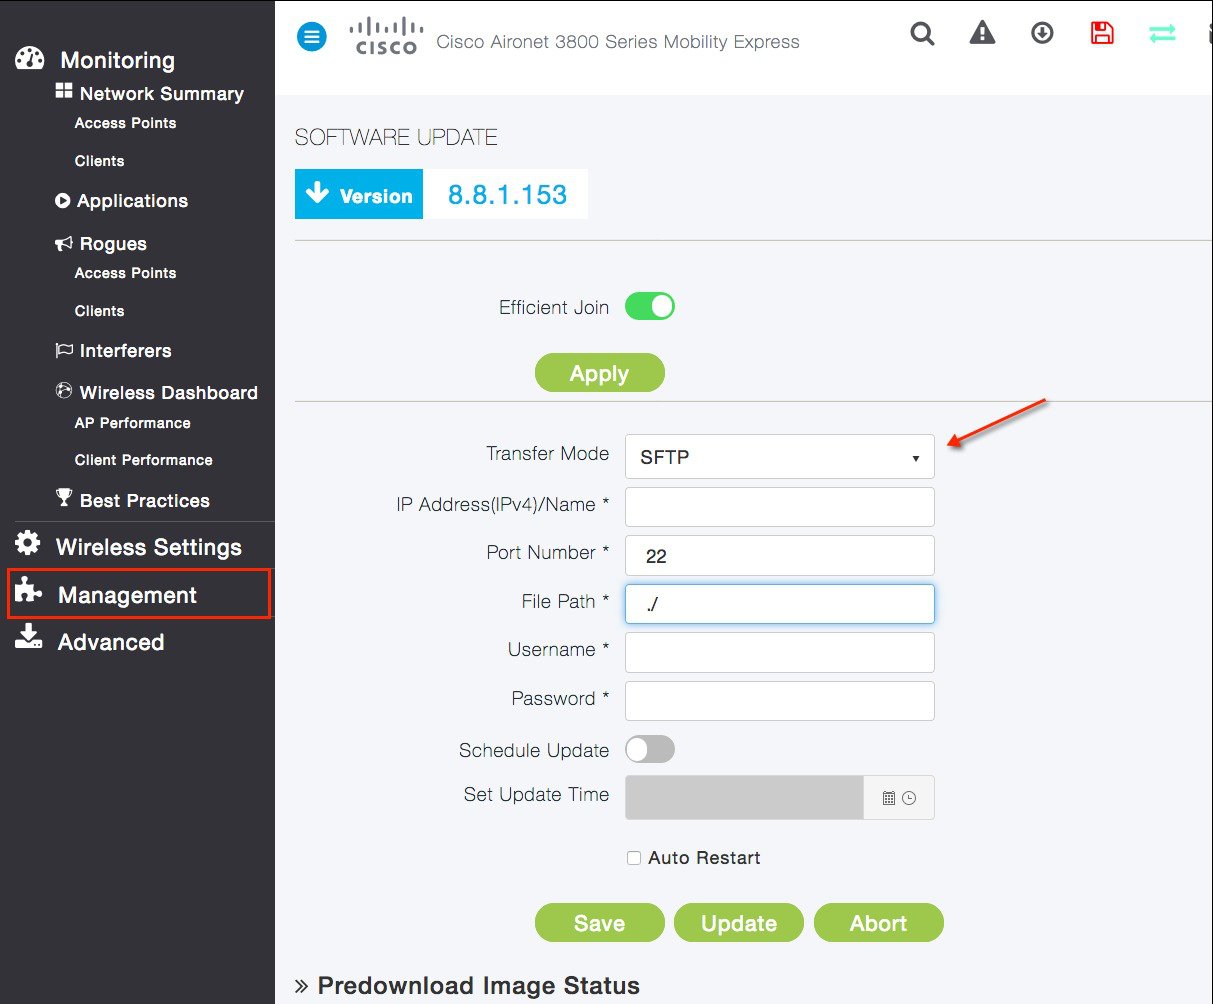1213x1004 pixels.
Task: Disable the Efficient Join toggle
Action: [650, 306]
